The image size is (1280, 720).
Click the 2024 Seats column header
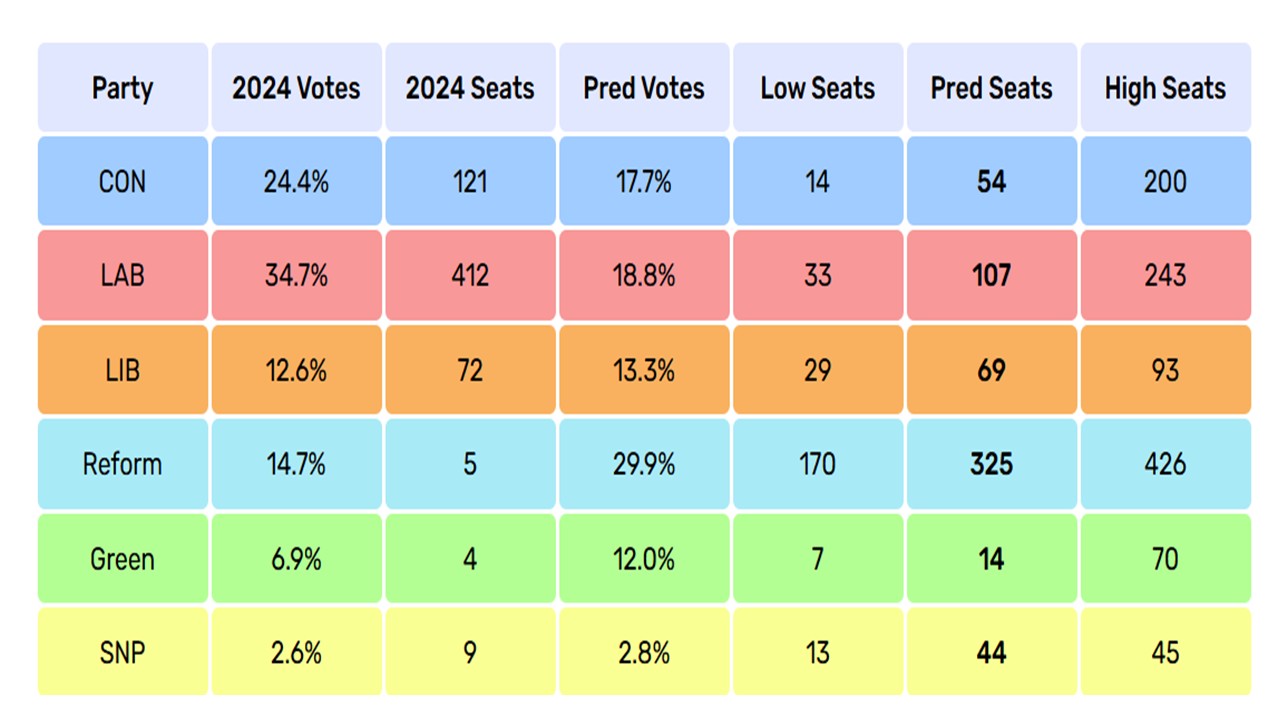point(470,88)
